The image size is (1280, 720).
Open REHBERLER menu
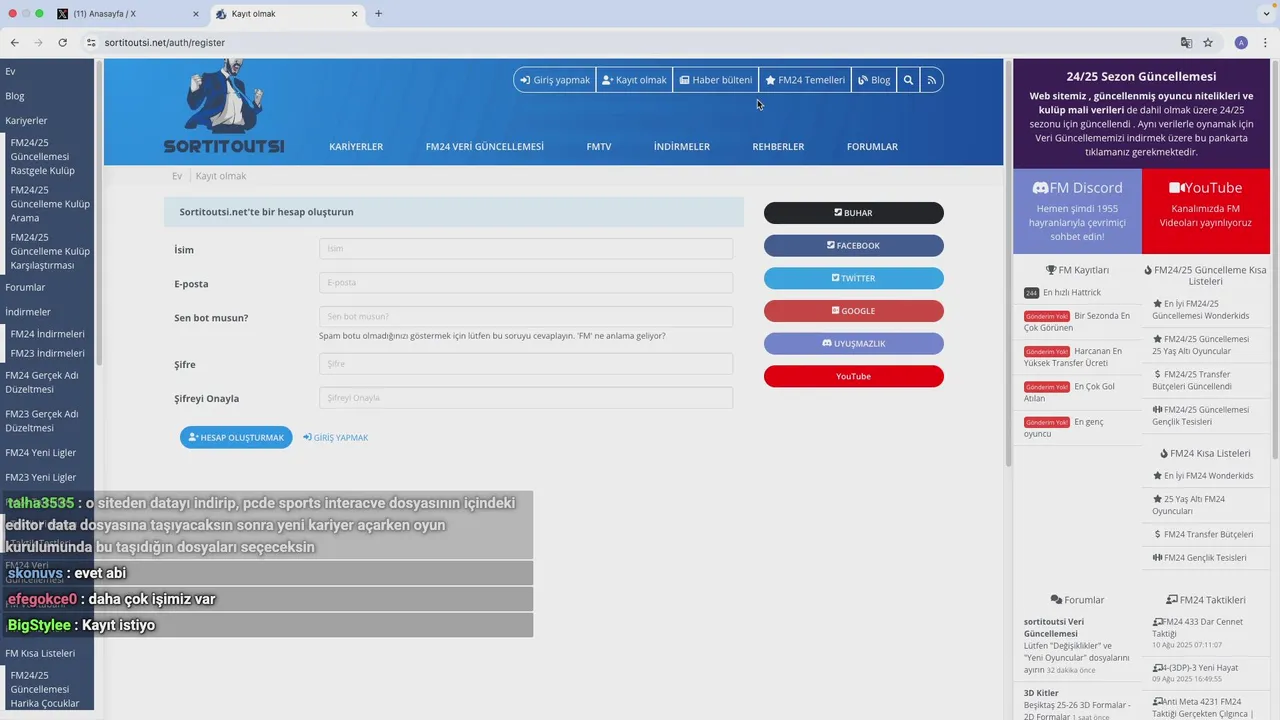pos(778,147)
